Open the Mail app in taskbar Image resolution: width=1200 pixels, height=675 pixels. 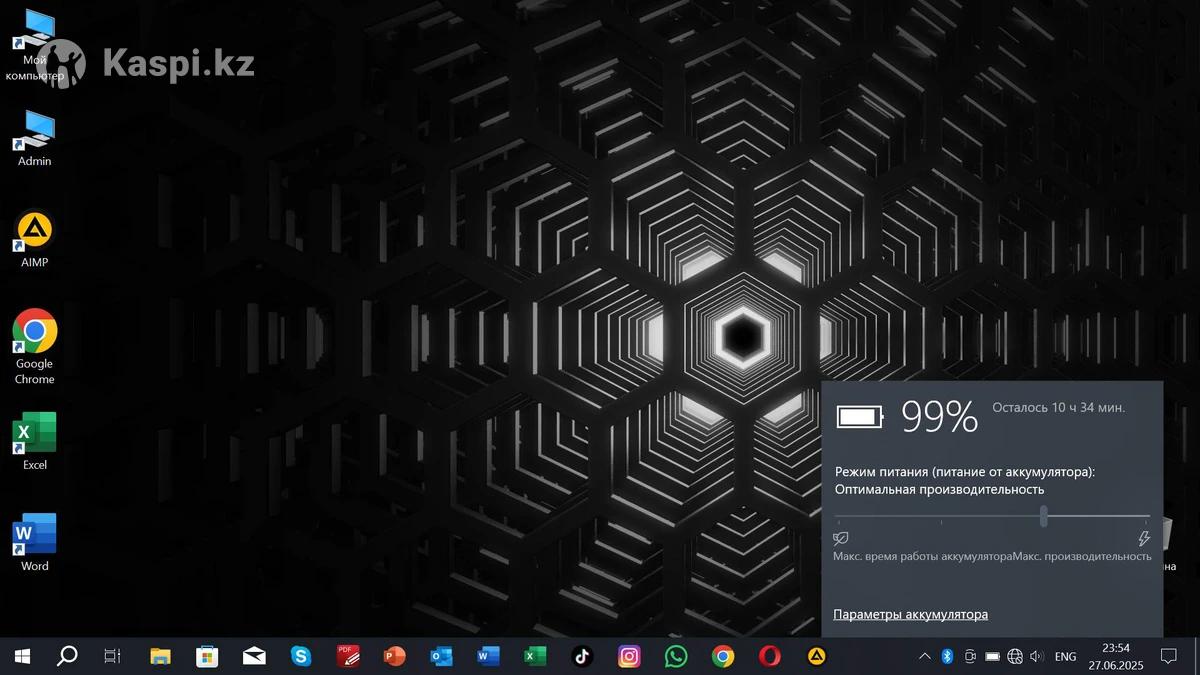[x=254, y=656]
